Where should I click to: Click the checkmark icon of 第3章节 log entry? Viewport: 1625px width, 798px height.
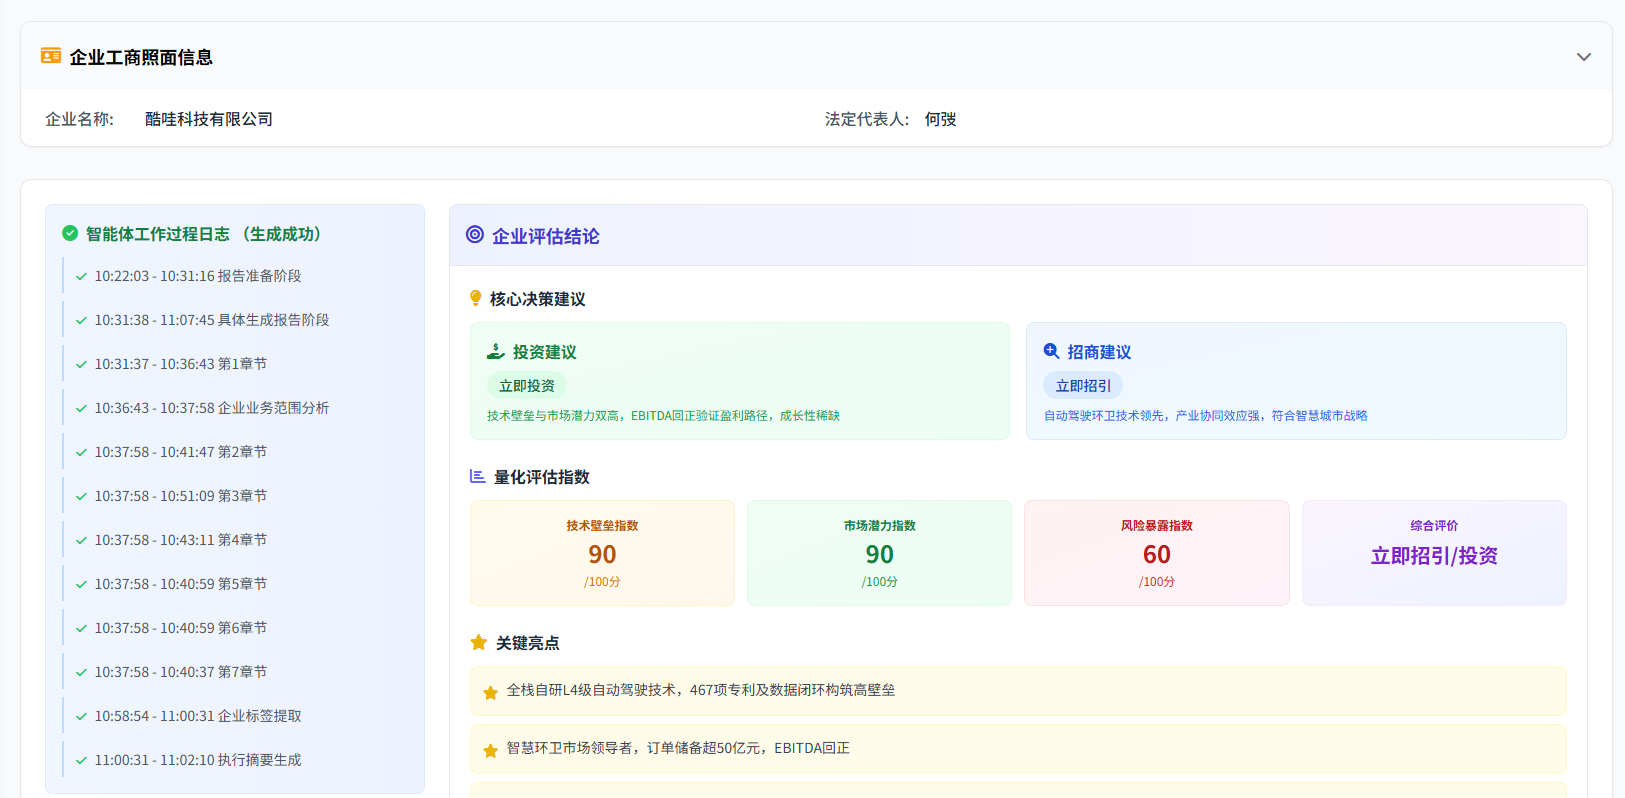(x=82, y=497)
